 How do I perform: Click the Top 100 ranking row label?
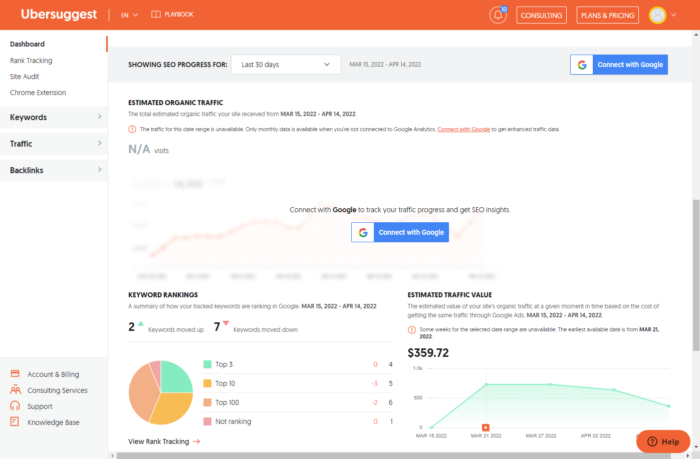pyautogui.click(x=227, y=402)
